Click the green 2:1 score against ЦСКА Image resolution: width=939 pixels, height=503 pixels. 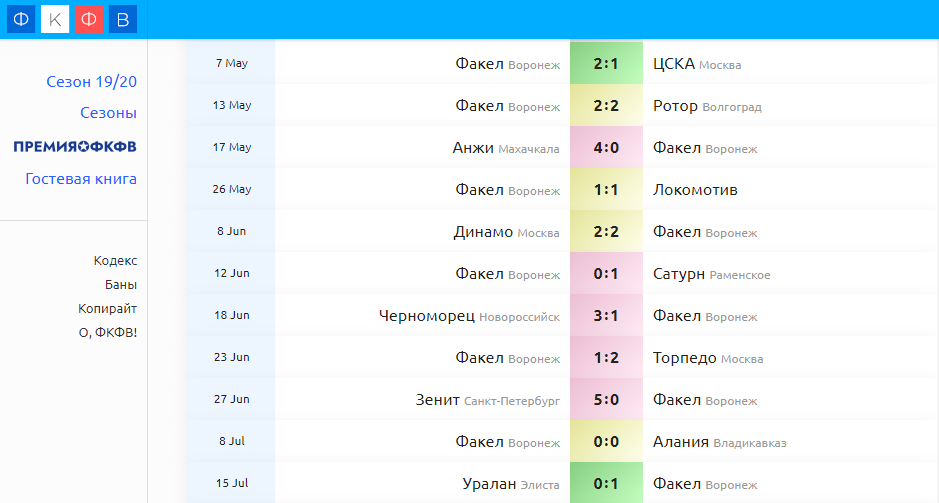point(605,64)
